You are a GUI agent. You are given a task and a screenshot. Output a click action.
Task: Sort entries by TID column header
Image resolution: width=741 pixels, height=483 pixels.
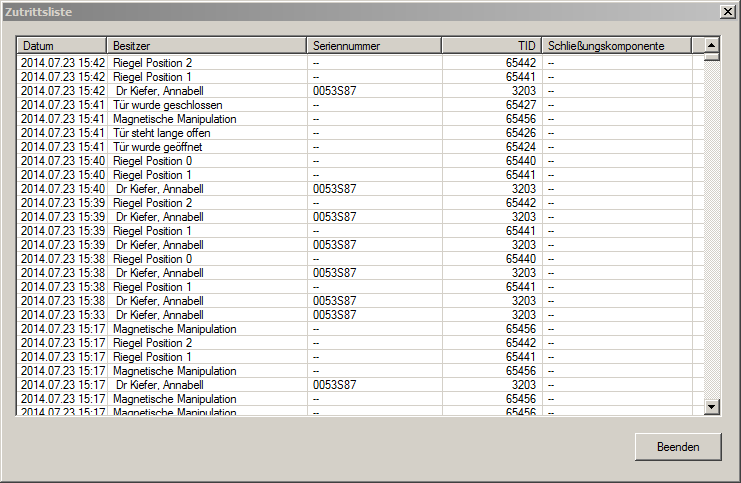tap(491, 46)
